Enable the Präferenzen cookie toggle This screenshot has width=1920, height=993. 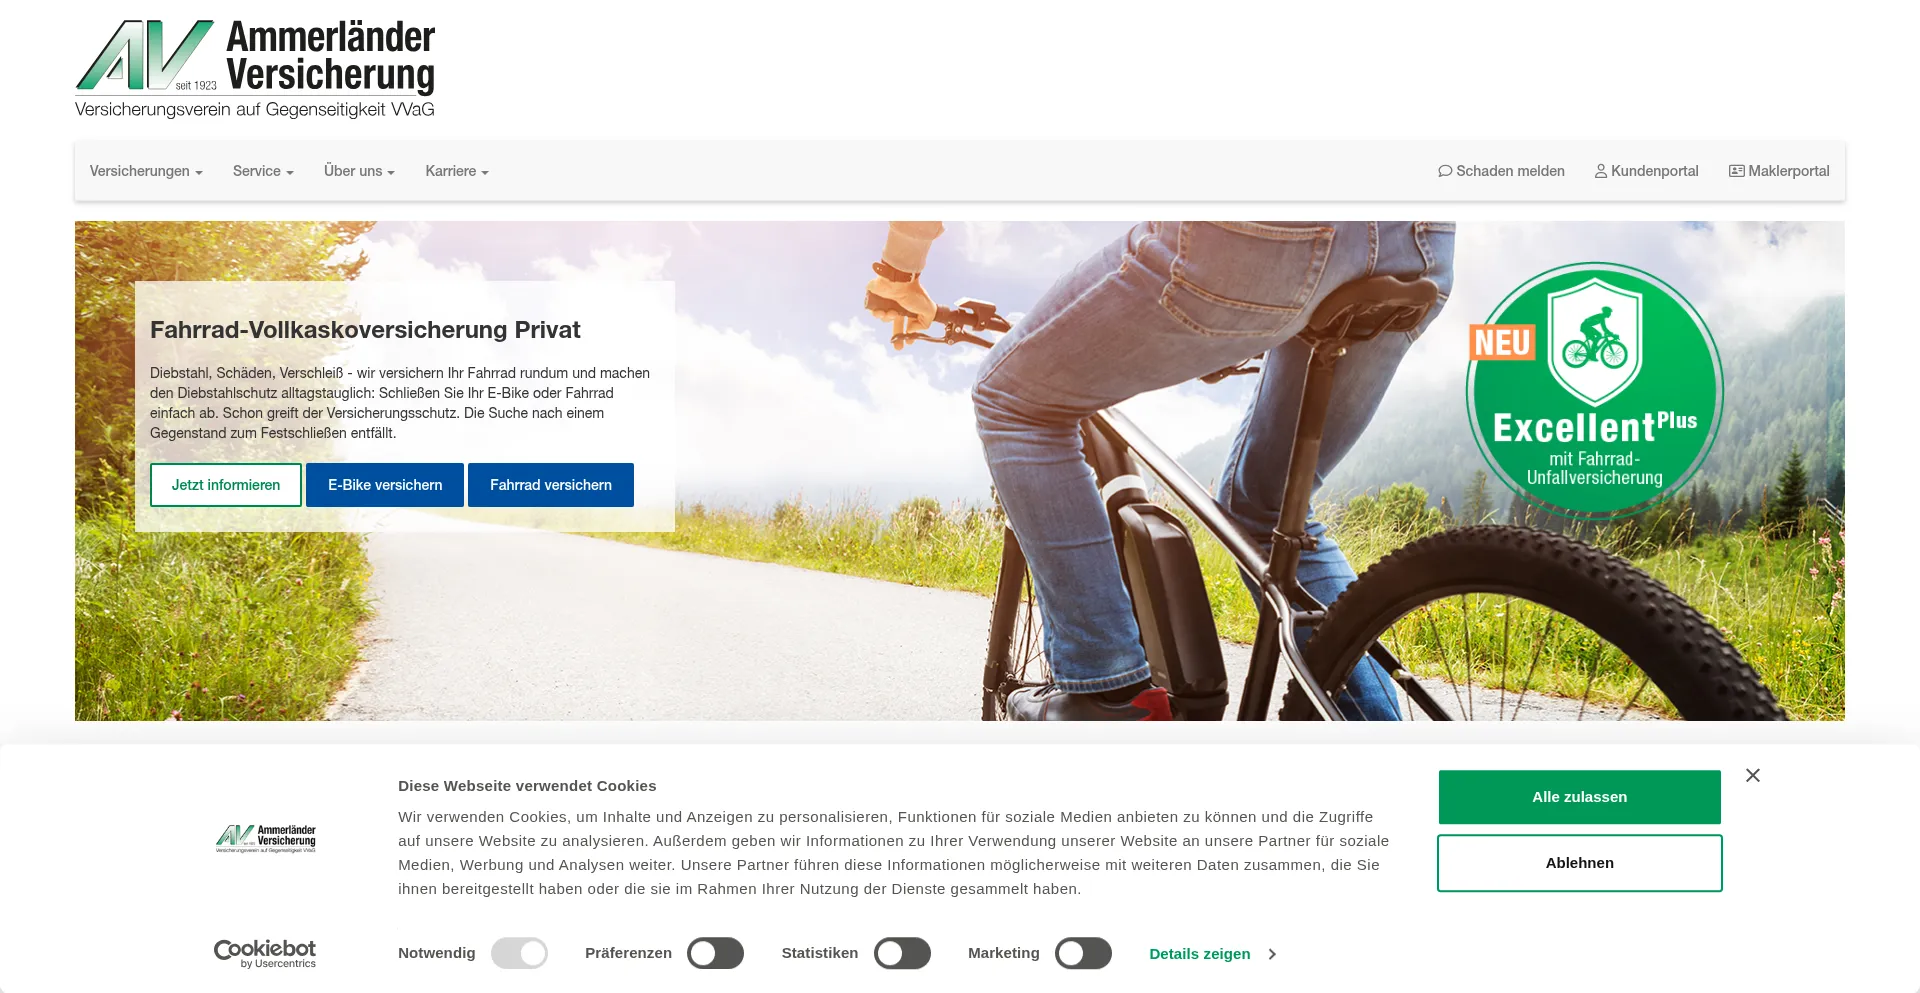pos(715,953)
